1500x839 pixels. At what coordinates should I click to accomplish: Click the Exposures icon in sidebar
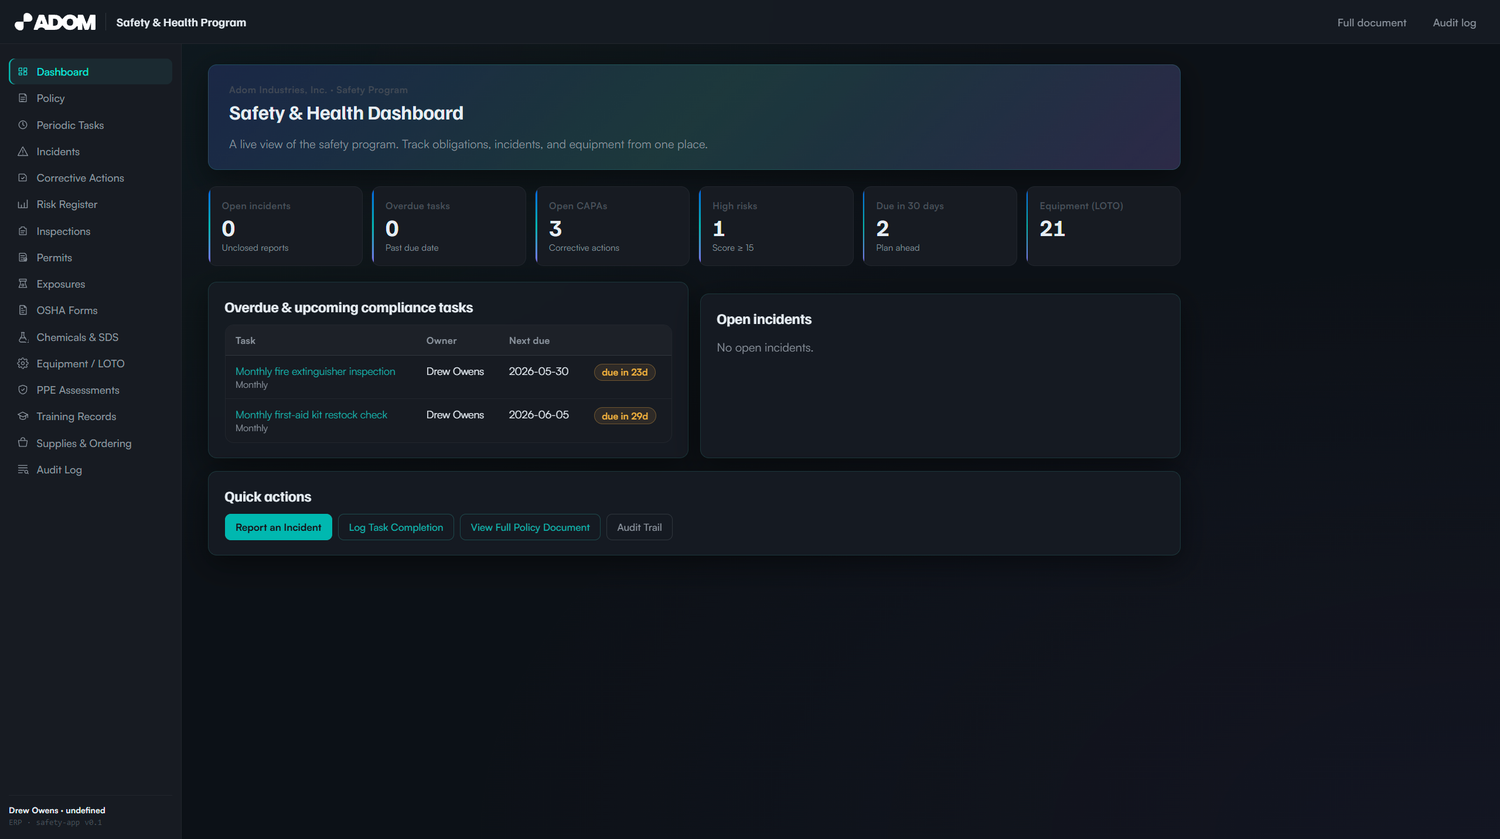tap(23, 284)
